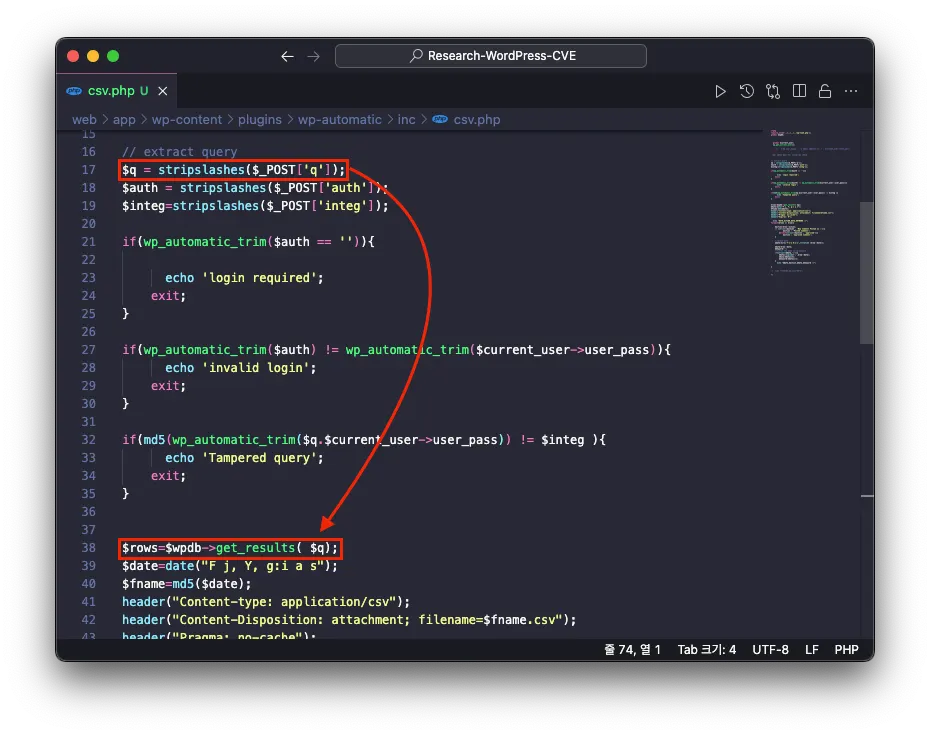
Task: Go forward with the right arrow
Action: pos(313,56)
